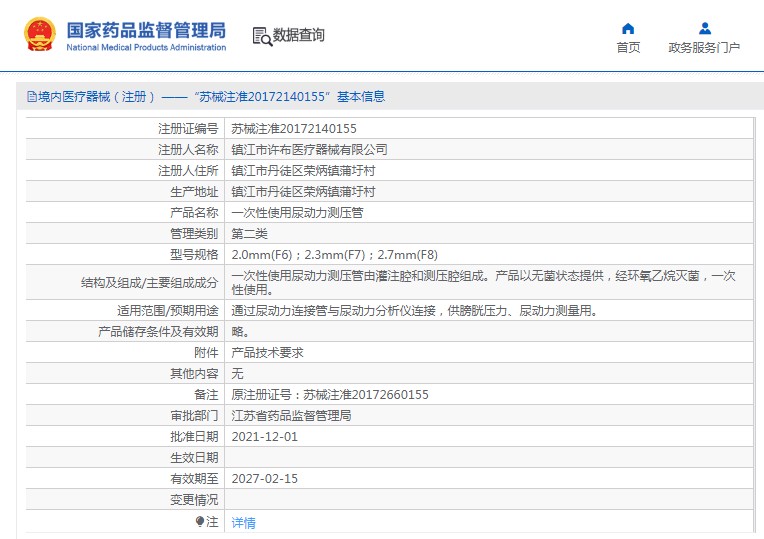Click the 有效期至 row label
This screenshot has height=539, width=764.
194,478
